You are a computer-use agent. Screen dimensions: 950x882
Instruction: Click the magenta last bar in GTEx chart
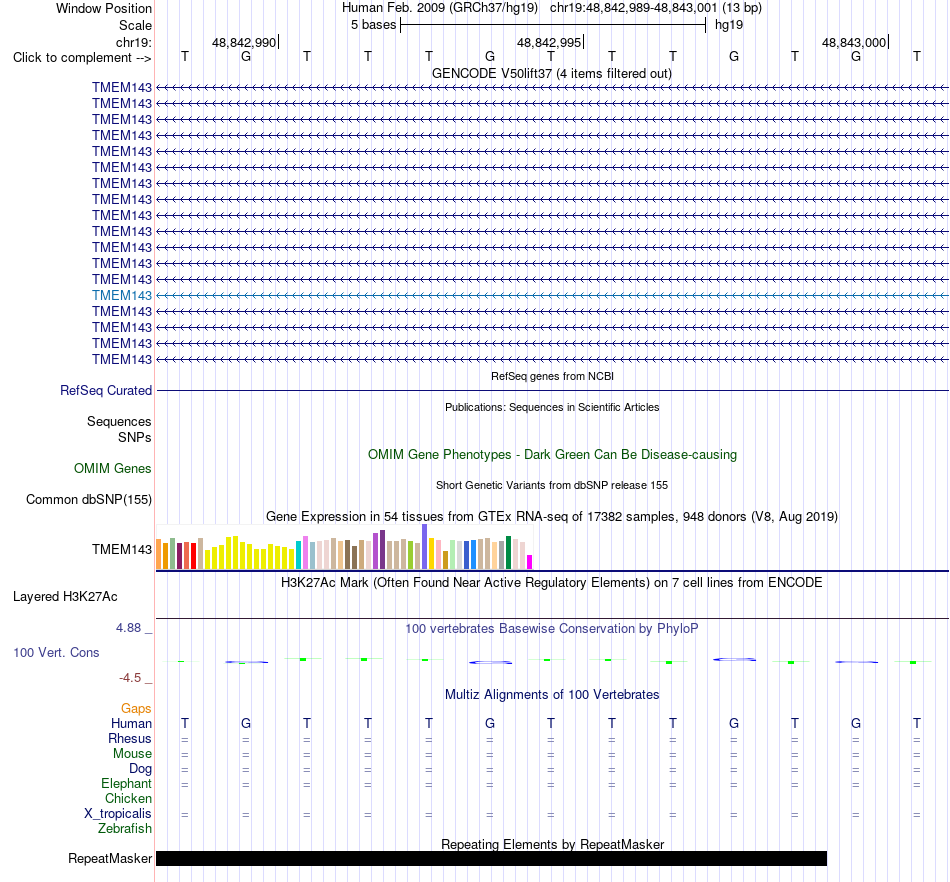pyautogui.click(x=530, y=562)
